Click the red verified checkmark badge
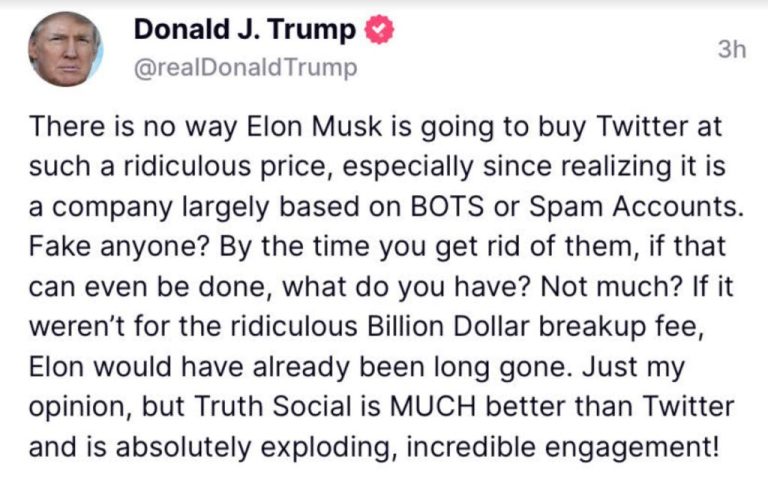768x484 pixels. (376, 31)
